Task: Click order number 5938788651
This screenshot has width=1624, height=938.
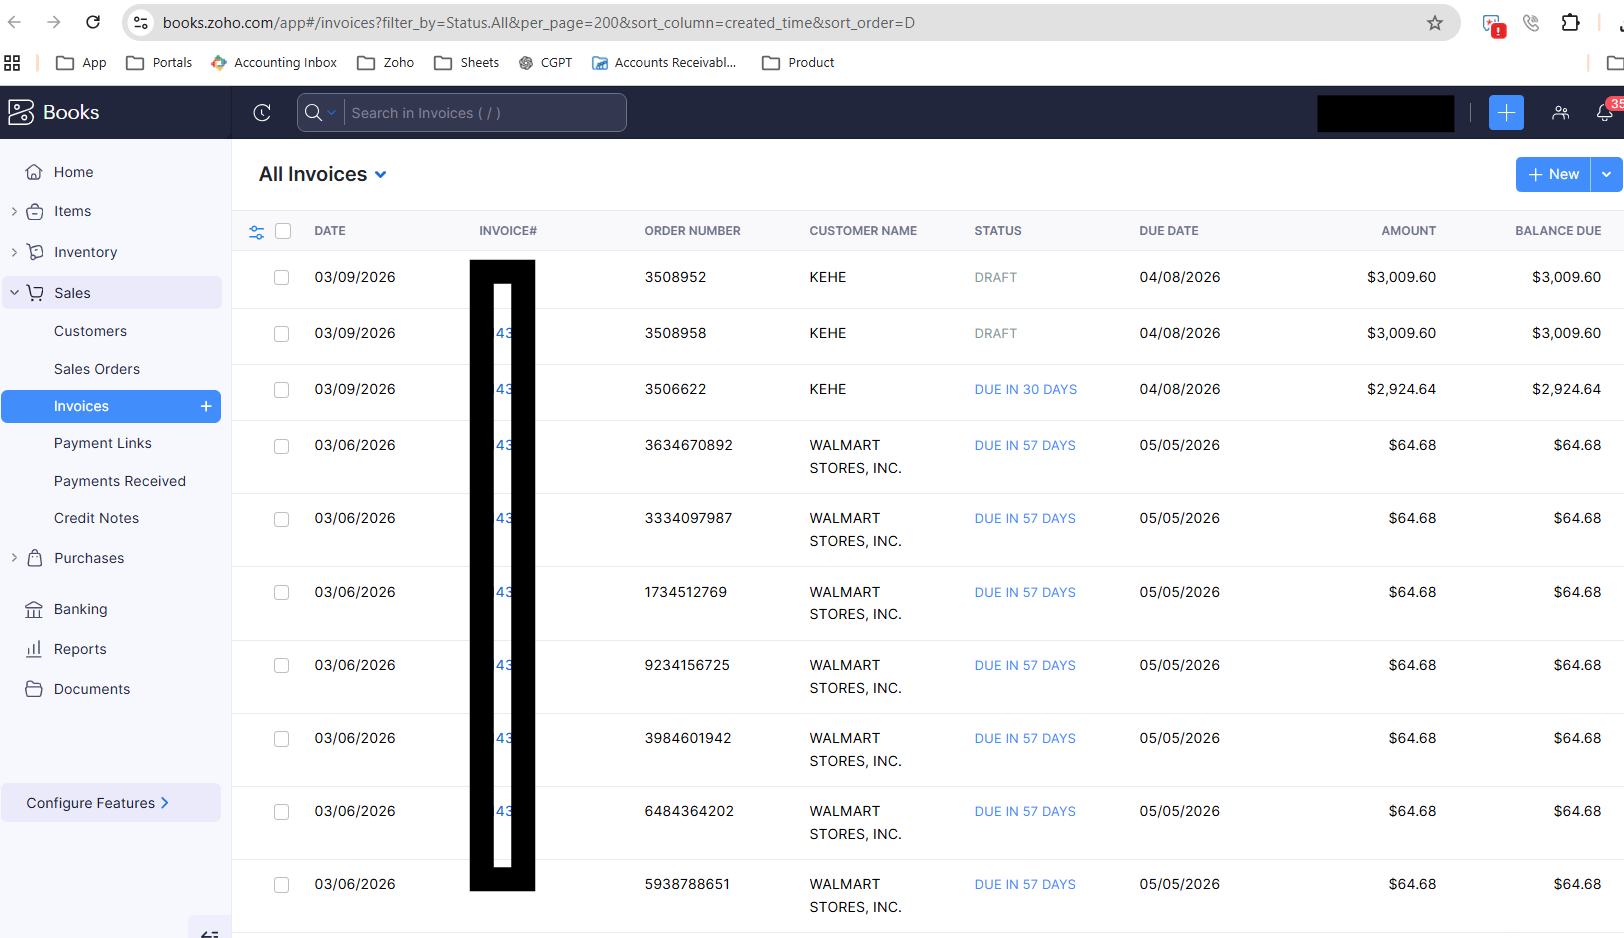Action: tap(687, 884)
